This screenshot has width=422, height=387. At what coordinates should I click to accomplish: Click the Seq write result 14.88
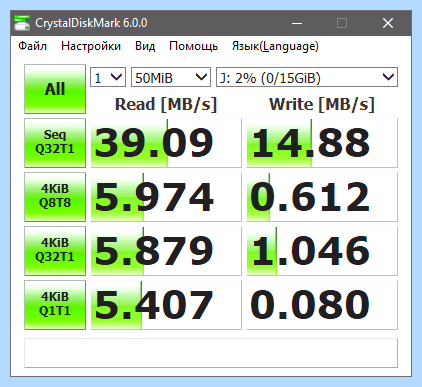click(x=322, y=143)
